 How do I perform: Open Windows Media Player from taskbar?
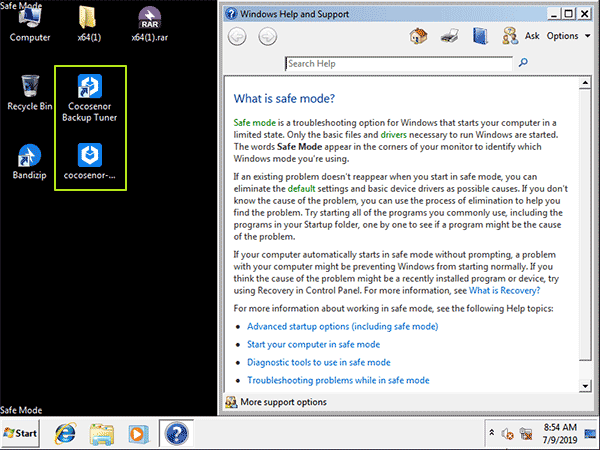click(138, 434)
